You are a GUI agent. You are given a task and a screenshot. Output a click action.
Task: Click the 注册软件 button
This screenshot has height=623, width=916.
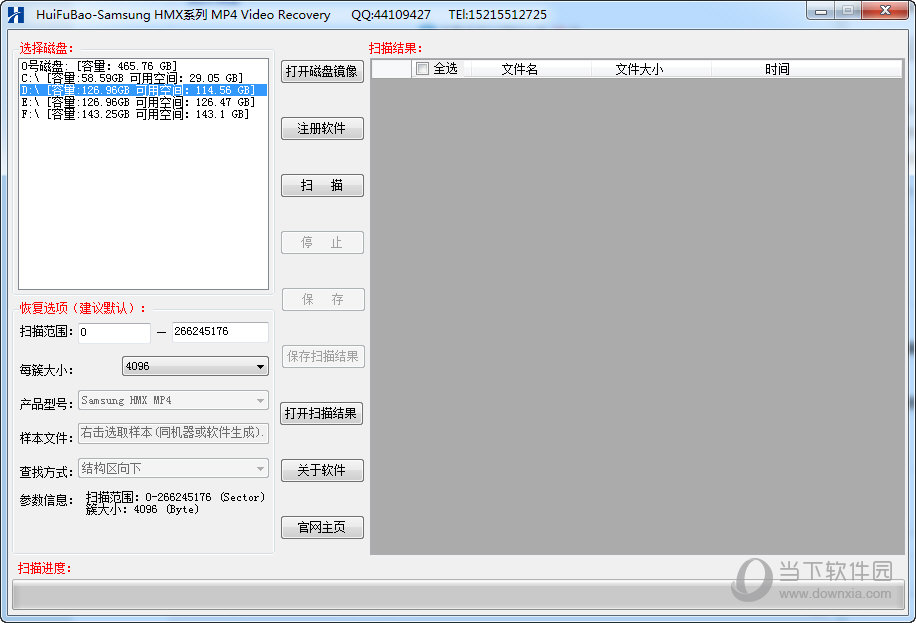point(322,129)
